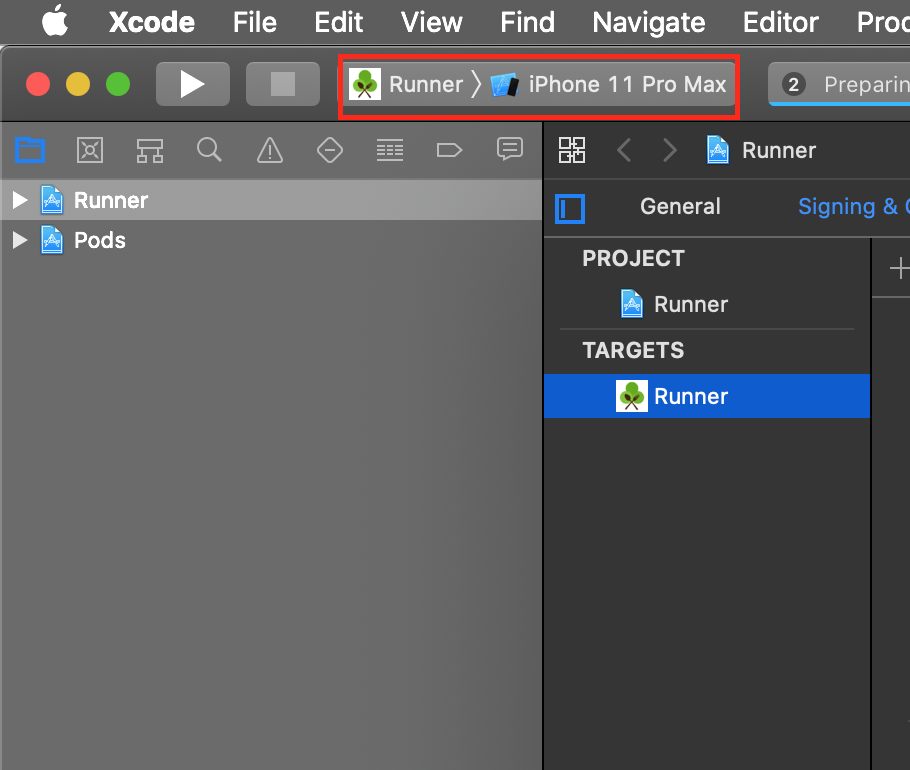Screen dimensions: 910x770
Task: Toggle the project and targets list sidebar
Action: (x=570, y=208)
